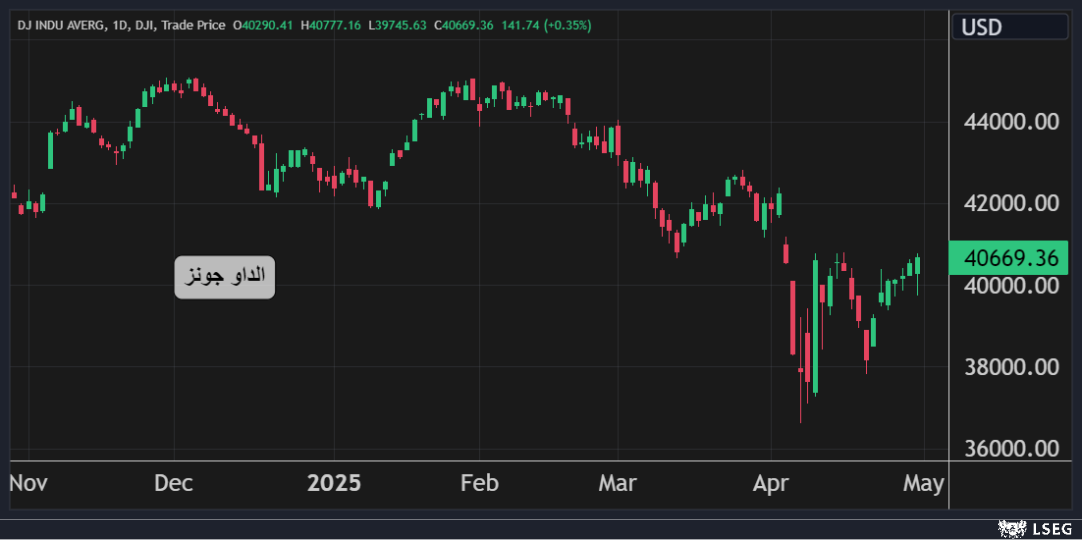Select the Dec marker on time axis
This screenshot has width=1082, height=540.
(173, 484)
